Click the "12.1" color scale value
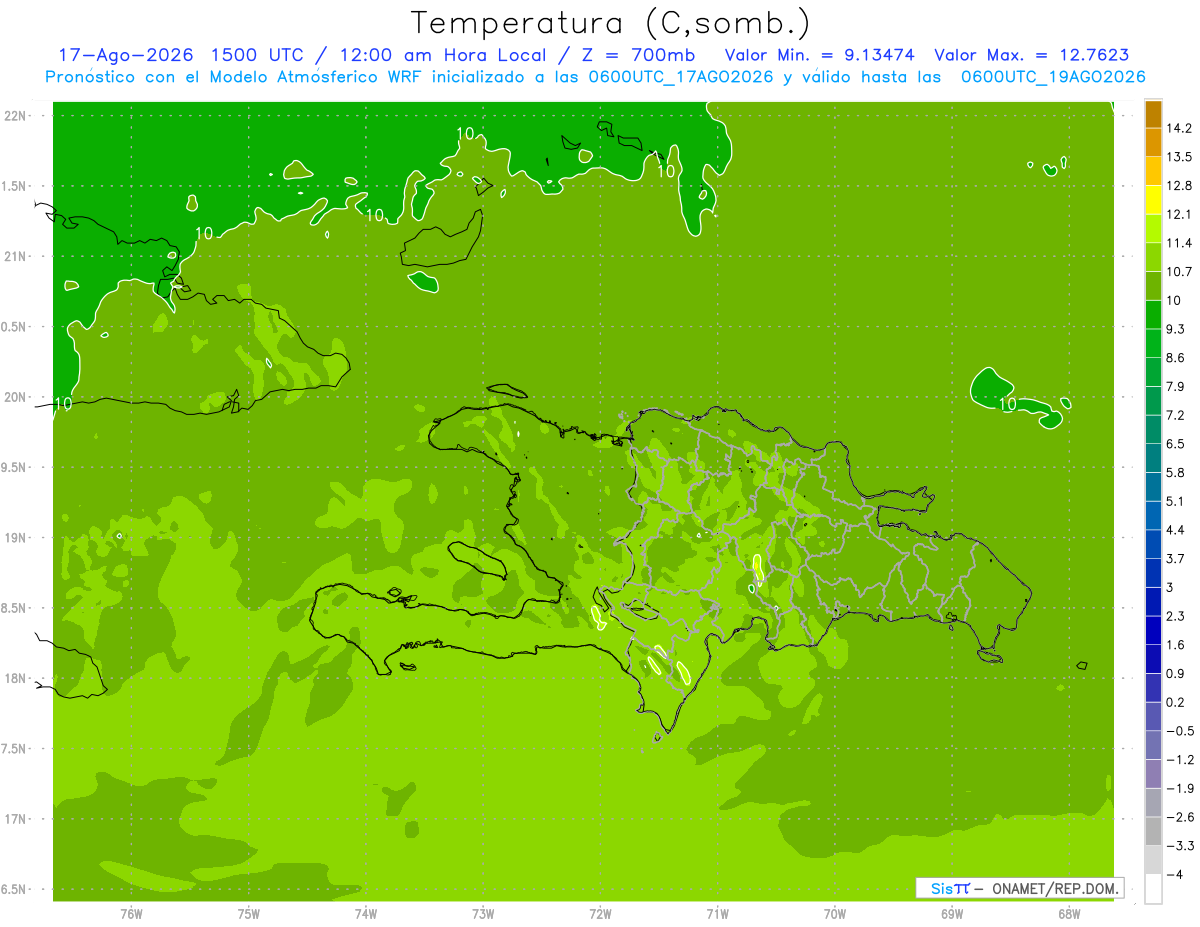Screen dimensions: 1200x927 pyautogui.click(x=1179, y=214)
